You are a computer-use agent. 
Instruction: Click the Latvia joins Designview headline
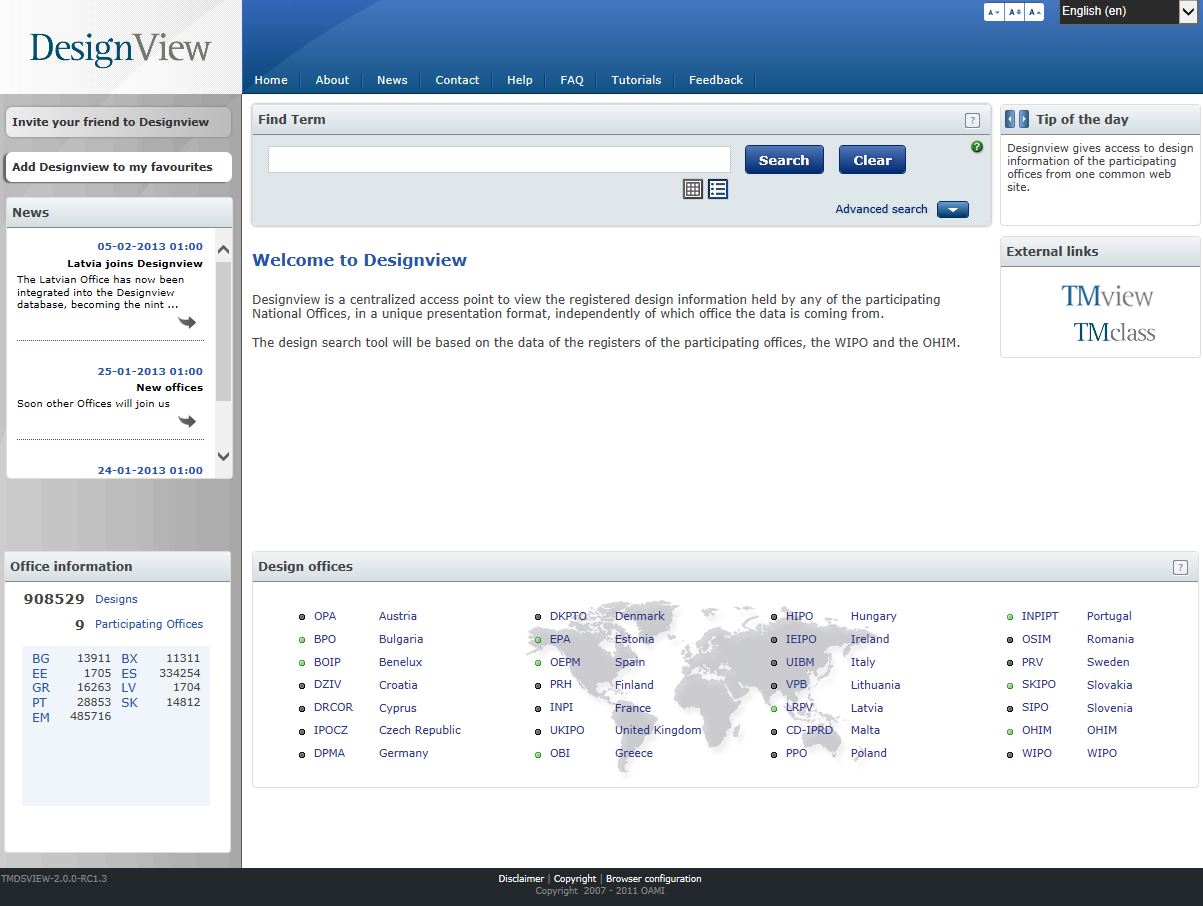tap(135, 264)
